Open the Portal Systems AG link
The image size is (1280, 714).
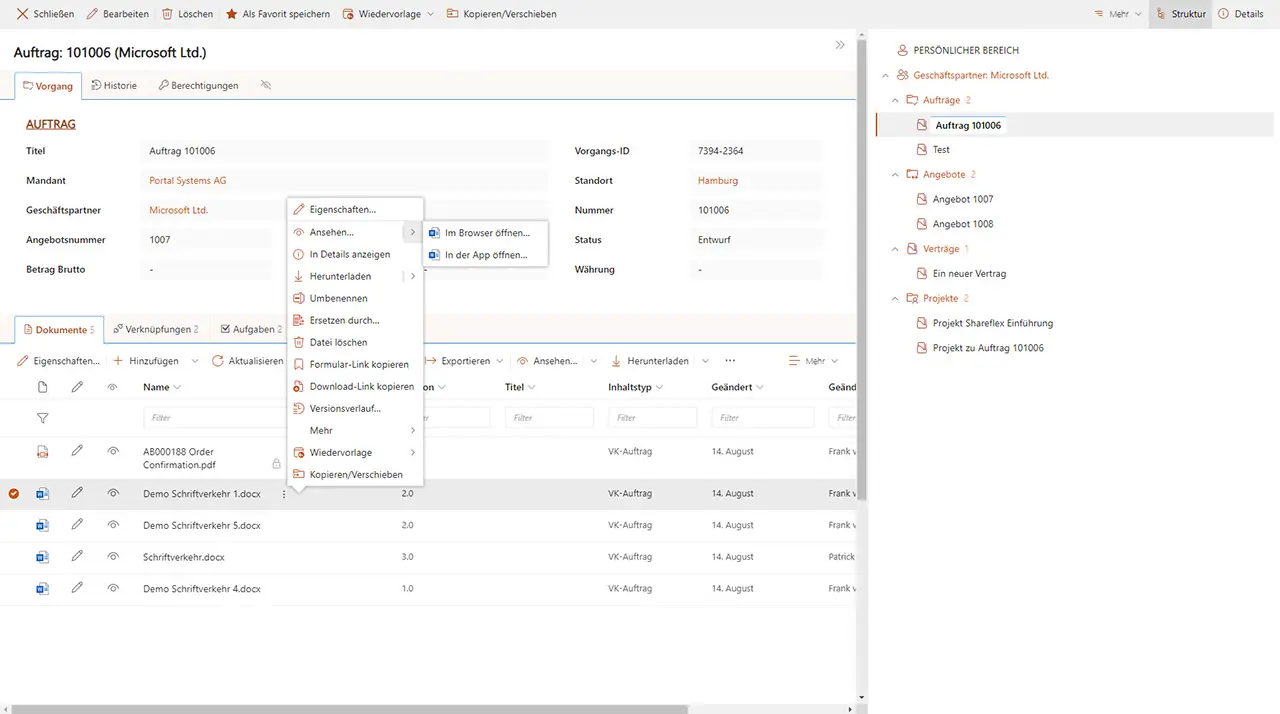(187, 181)
